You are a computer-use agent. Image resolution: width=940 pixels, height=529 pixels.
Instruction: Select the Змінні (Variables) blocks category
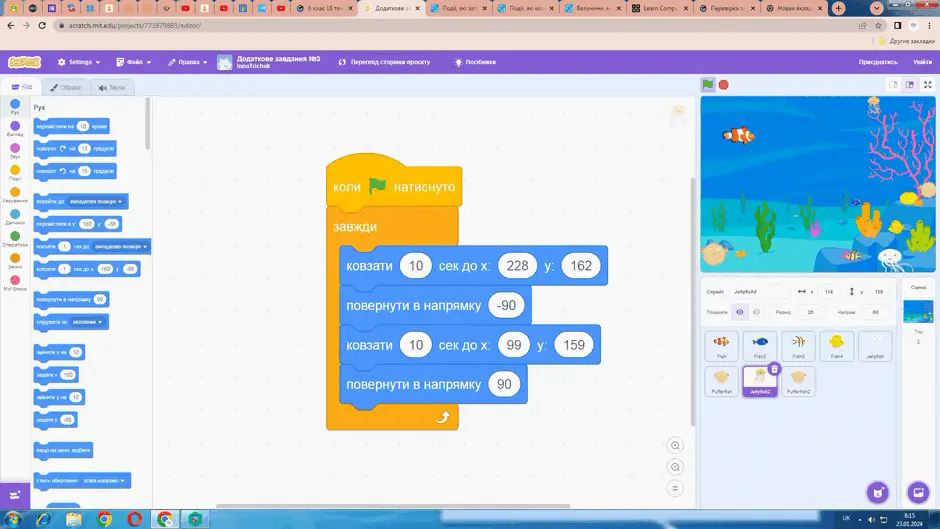tap(15, 261)
